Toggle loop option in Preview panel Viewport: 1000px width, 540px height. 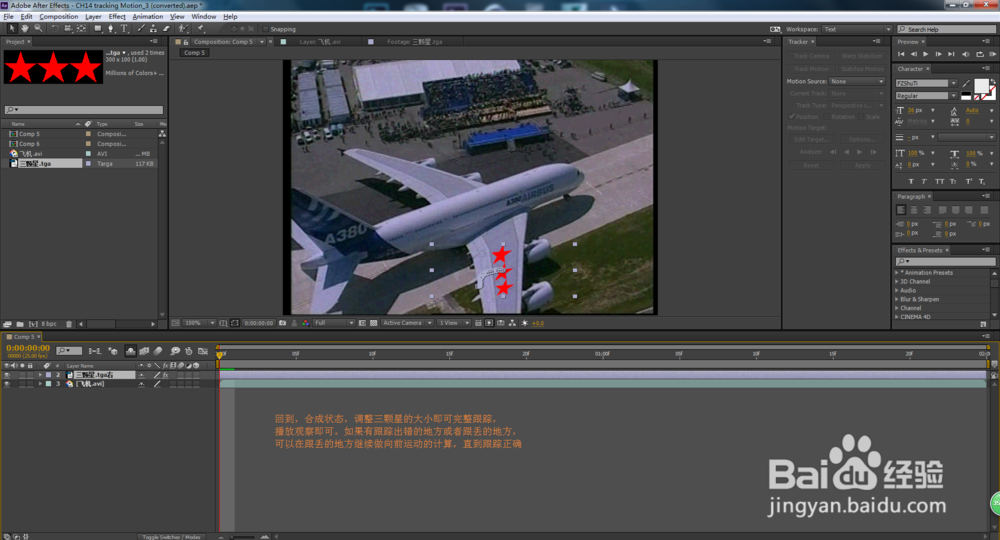pos(980,54)
